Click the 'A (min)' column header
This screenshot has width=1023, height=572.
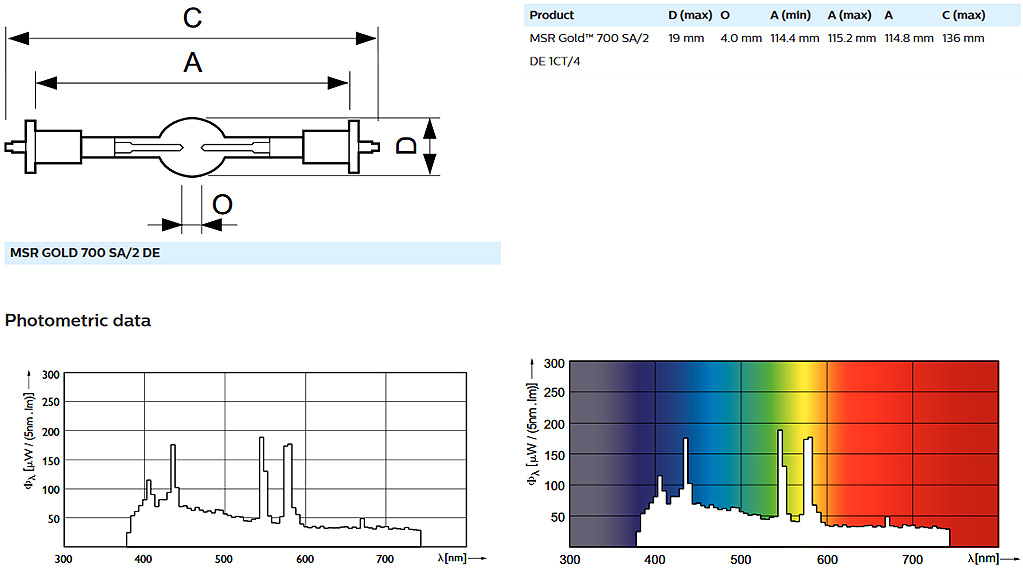point(790,15)
